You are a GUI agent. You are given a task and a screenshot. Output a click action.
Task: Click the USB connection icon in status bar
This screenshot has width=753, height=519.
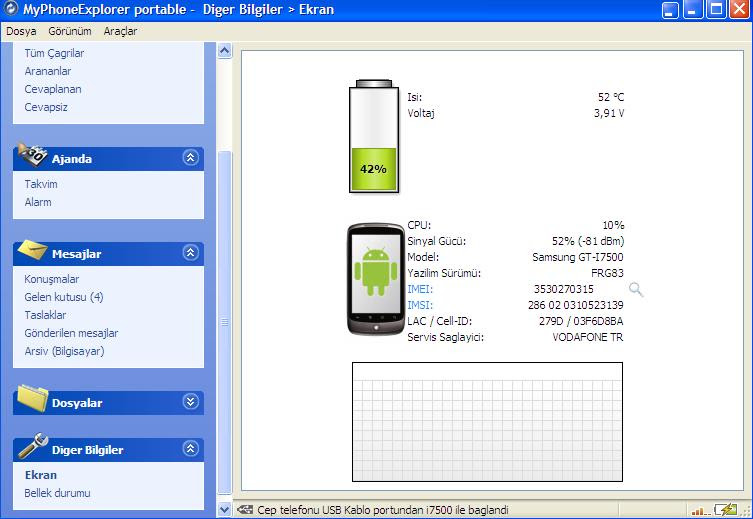(x=245, y=509)
